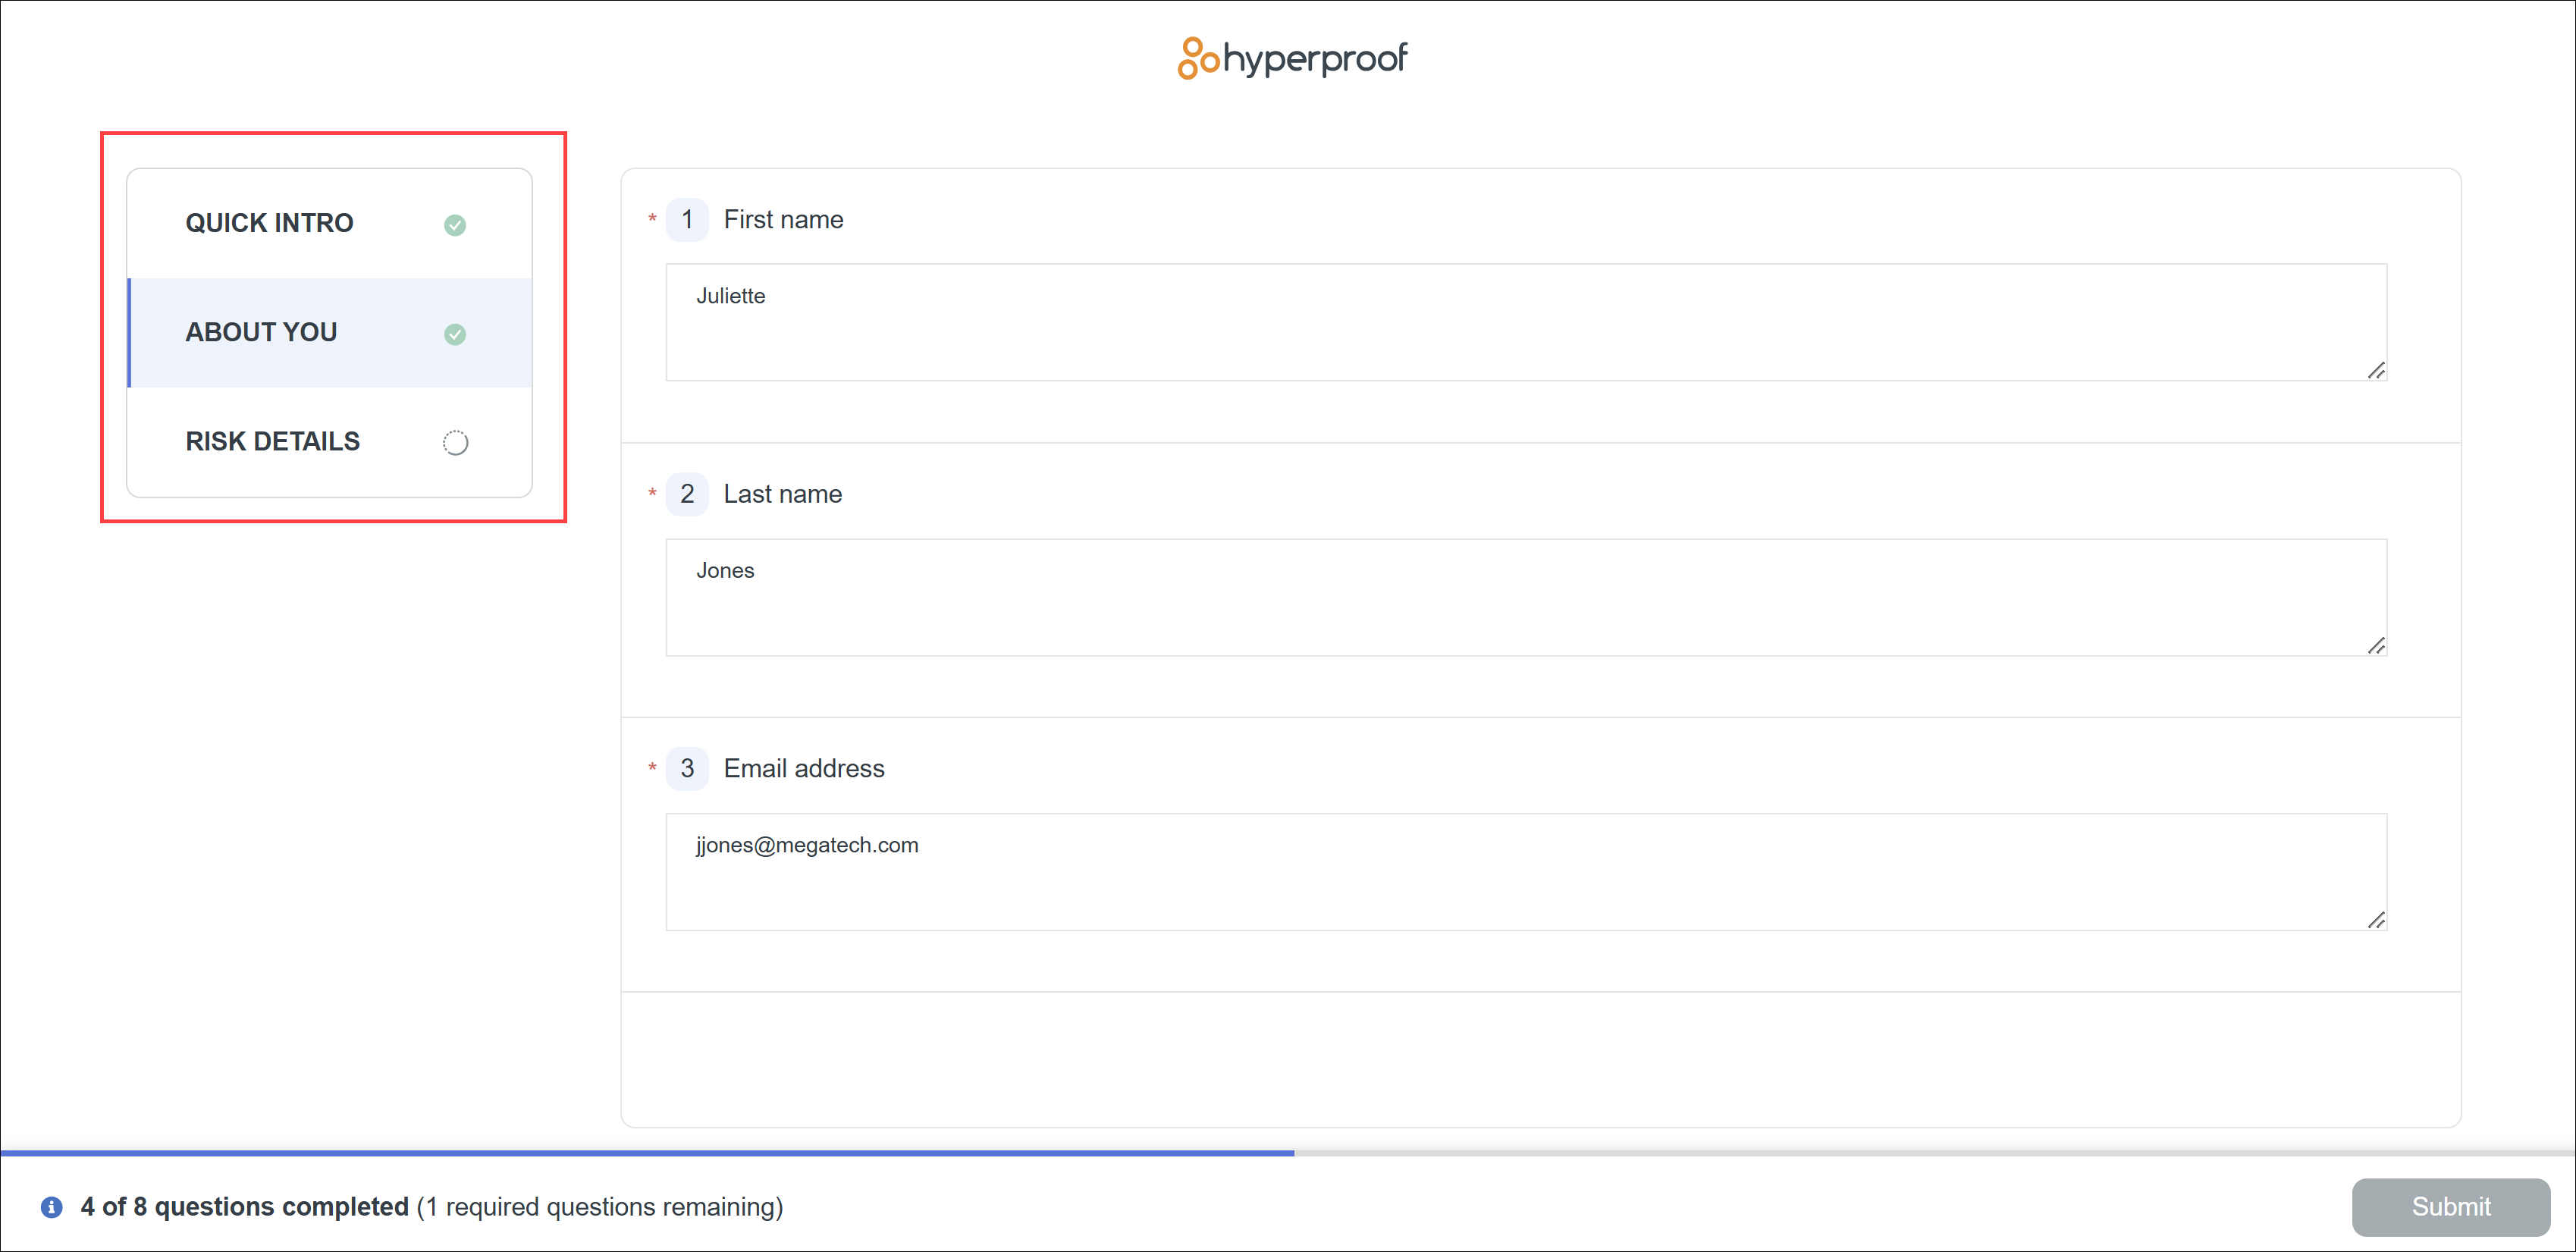The image size is (2576, 1252).
Task: Click Quick Intro green checkmark icon
Action: 455,225
